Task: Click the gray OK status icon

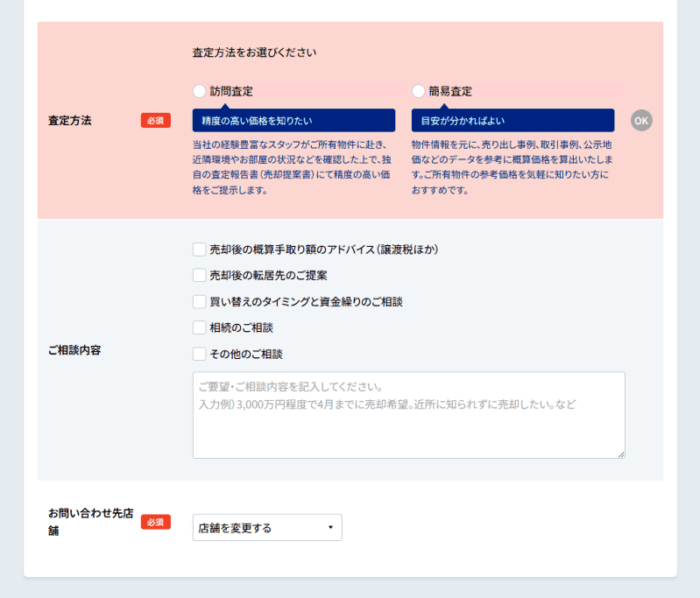Action: [642, 120]
